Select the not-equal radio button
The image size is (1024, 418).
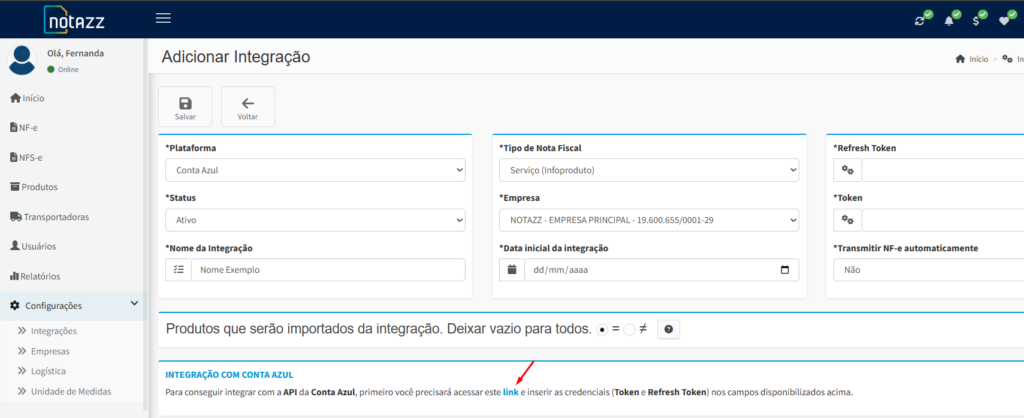[x=630, y=328]
